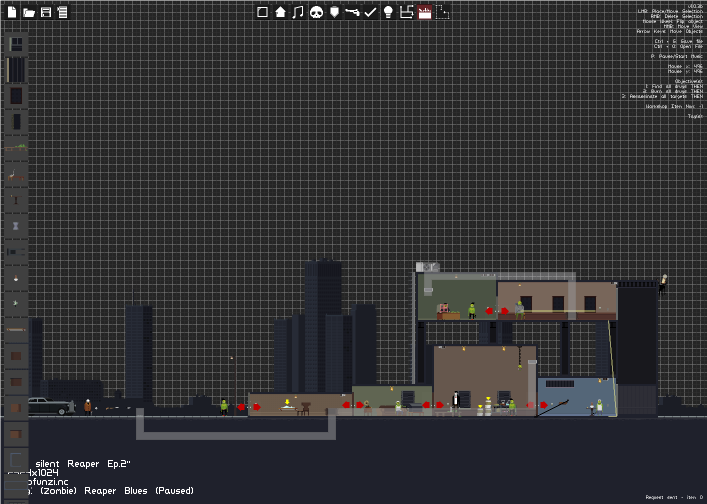
Task: Open the checkmark objectives category
Action: [x=370, y=12]
